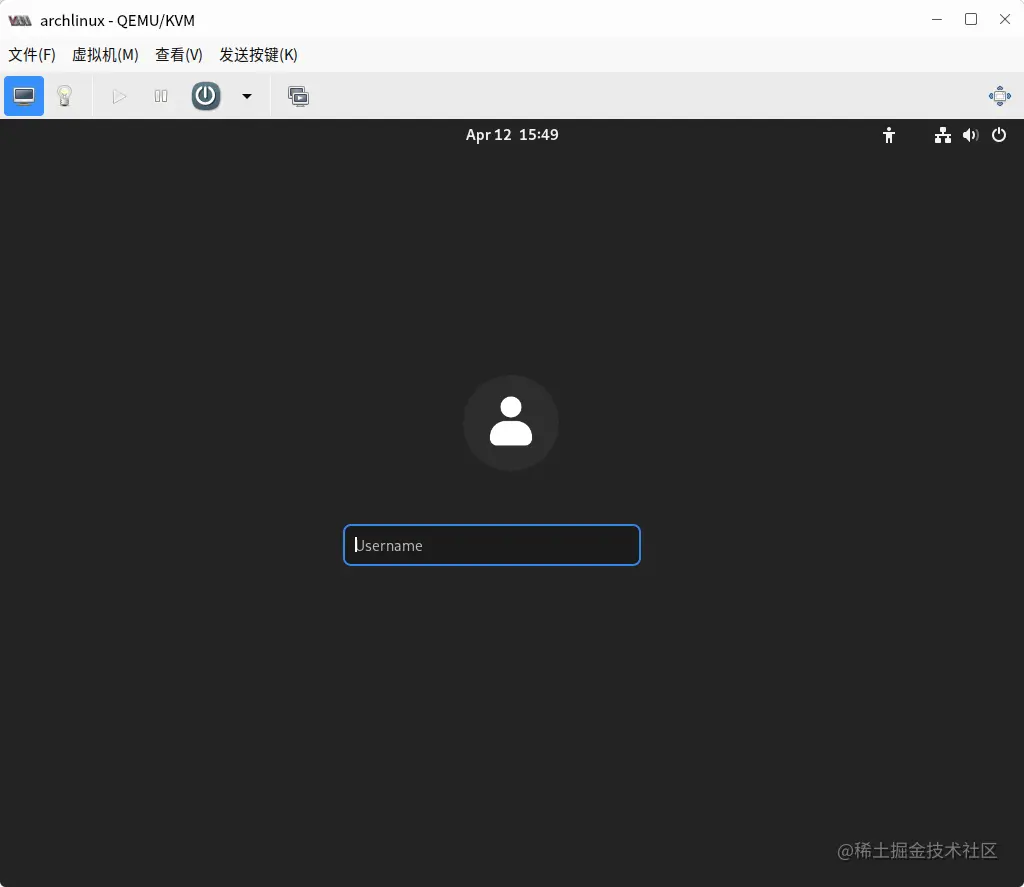Open the 文件(F) menu
Screen dimensions: 1024x887
coord(31,55)
